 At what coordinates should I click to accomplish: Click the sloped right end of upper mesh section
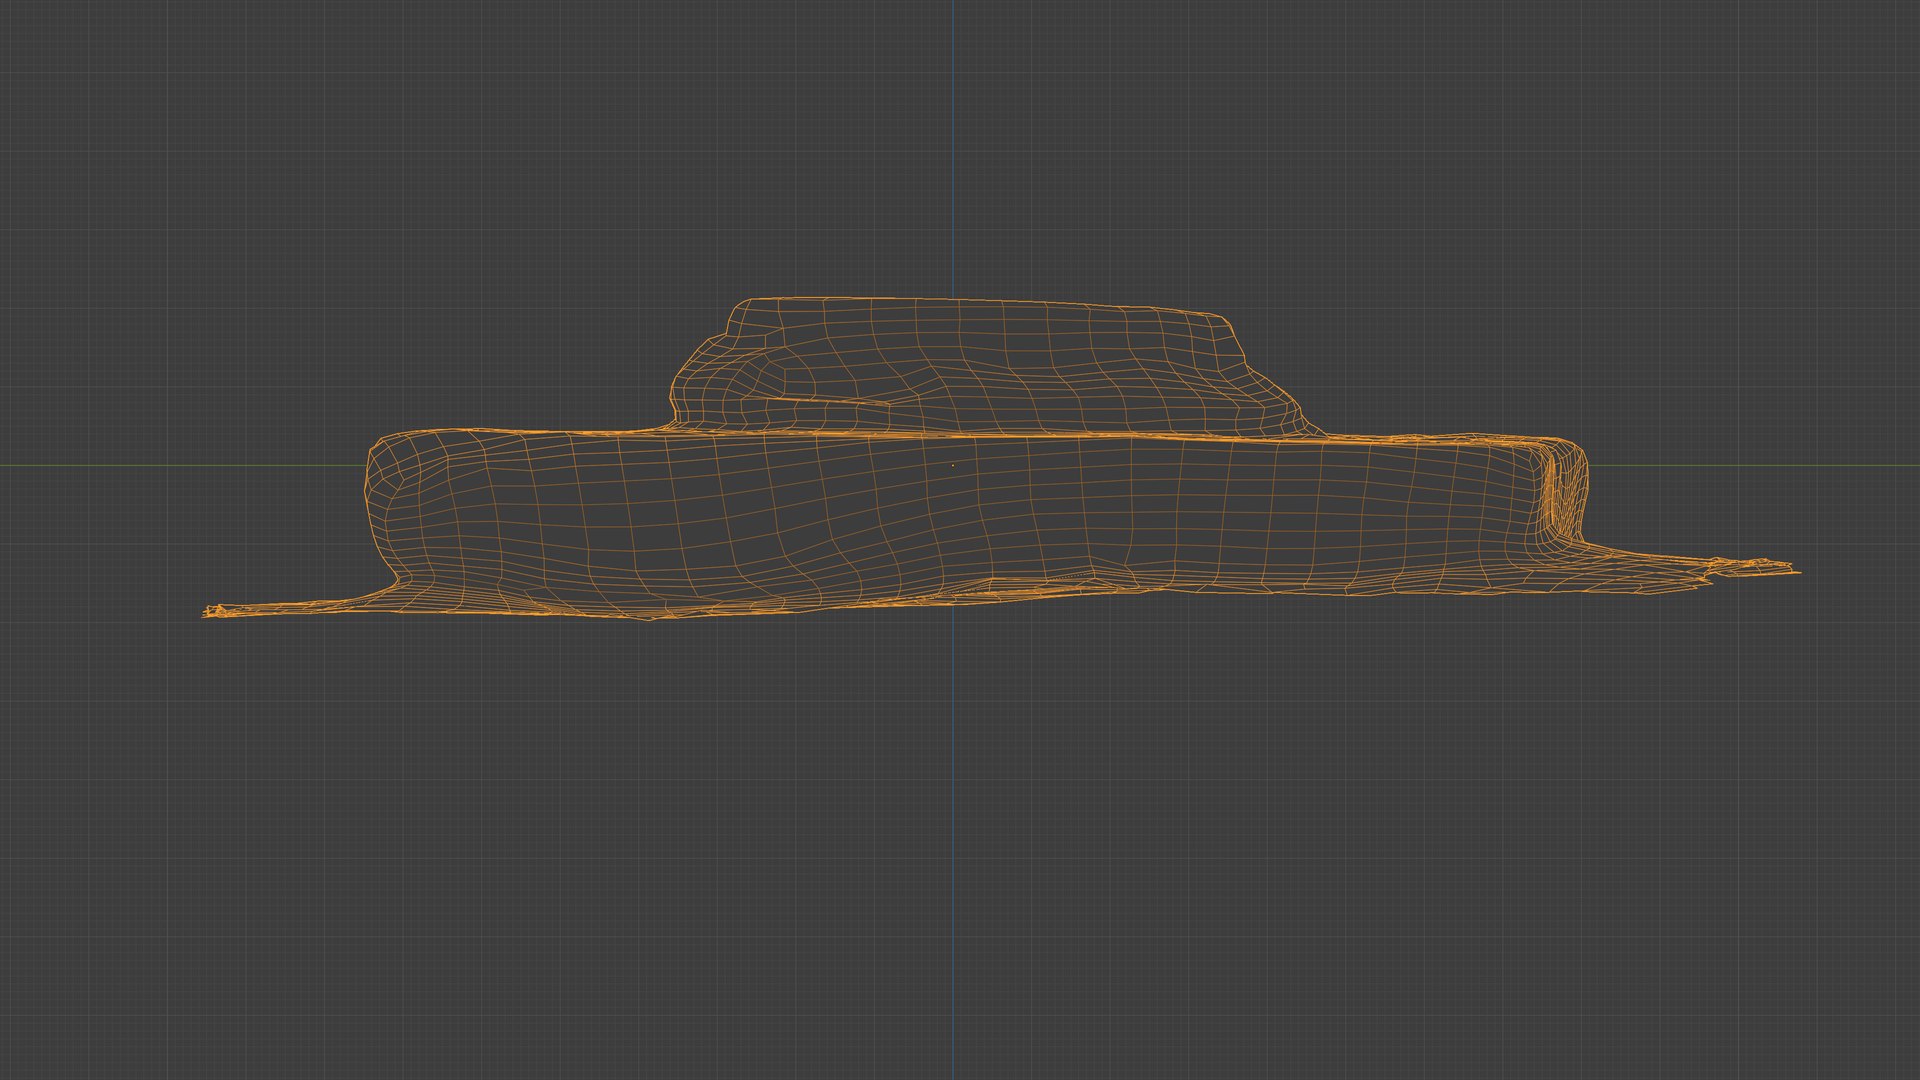point(1270,385)
